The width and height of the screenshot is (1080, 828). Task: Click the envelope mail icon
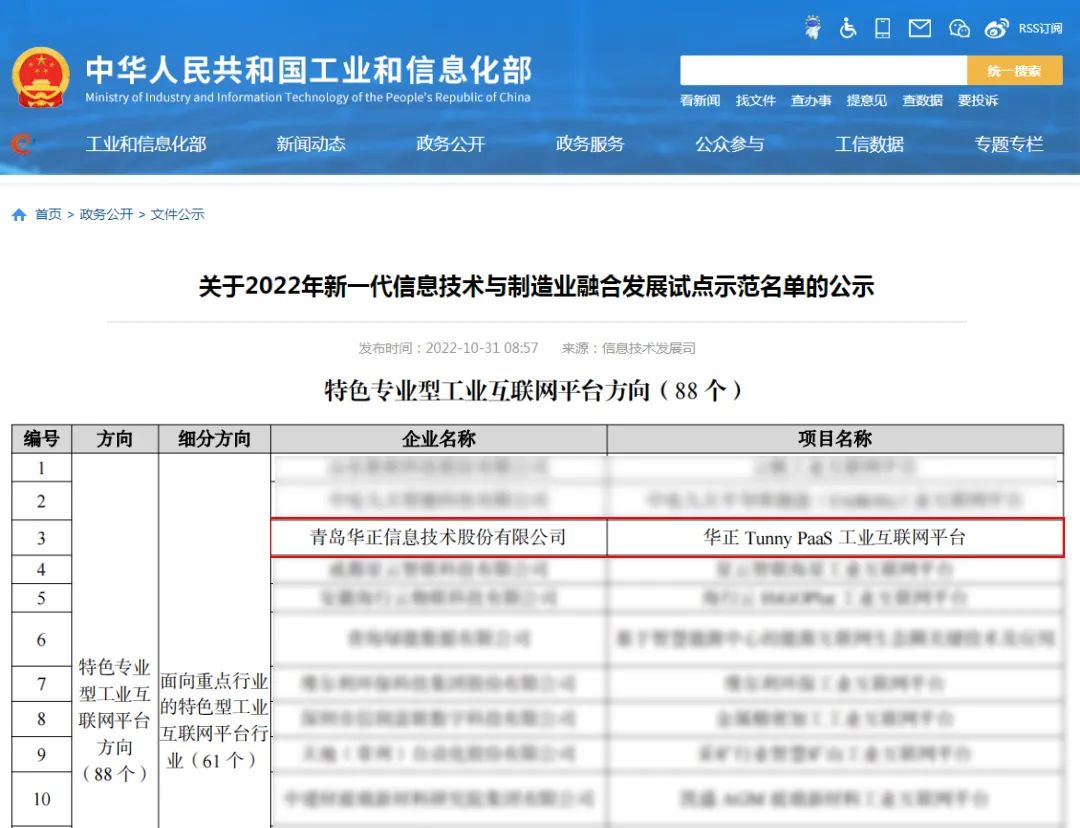pyautogui.click(x=920, y=28)
